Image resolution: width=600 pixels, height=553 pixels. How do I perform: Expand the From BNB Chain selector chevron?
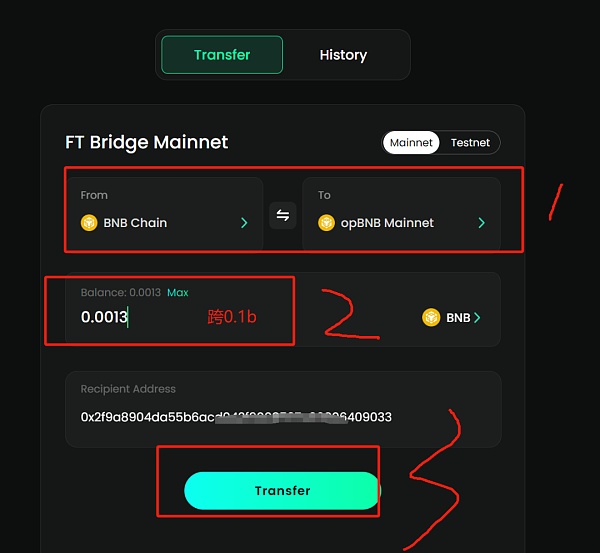pos(244,223)
